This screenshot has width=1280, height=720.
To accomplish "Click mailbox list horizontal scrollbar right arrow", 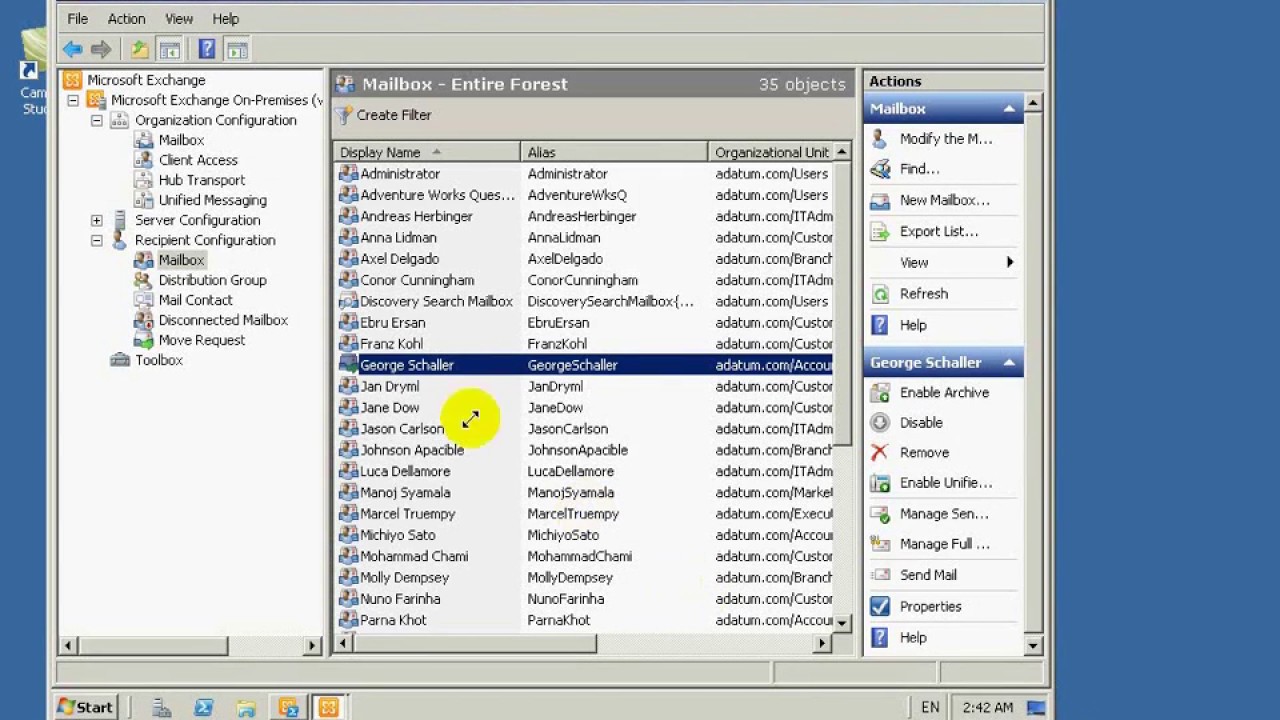I will click(823, 643).
